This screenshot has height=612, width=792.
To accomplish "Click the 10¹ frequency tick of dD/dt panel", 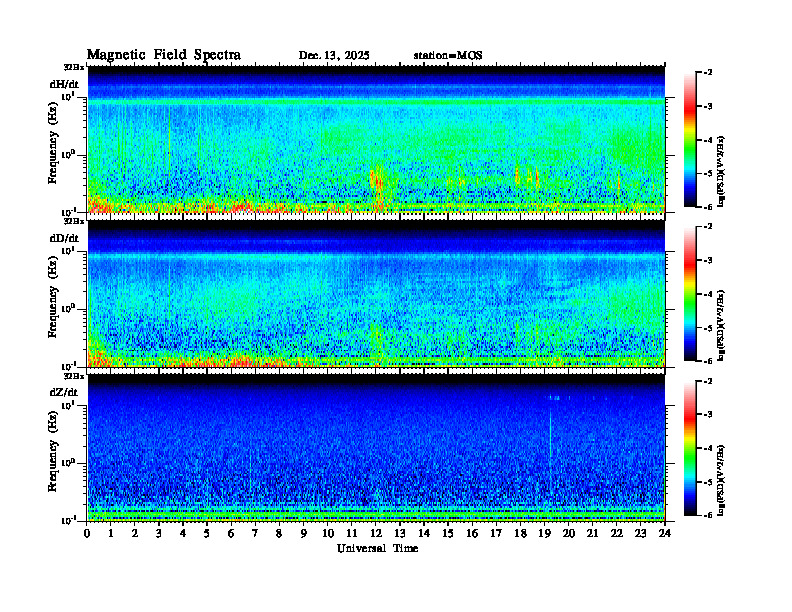I will coord(68,251).
